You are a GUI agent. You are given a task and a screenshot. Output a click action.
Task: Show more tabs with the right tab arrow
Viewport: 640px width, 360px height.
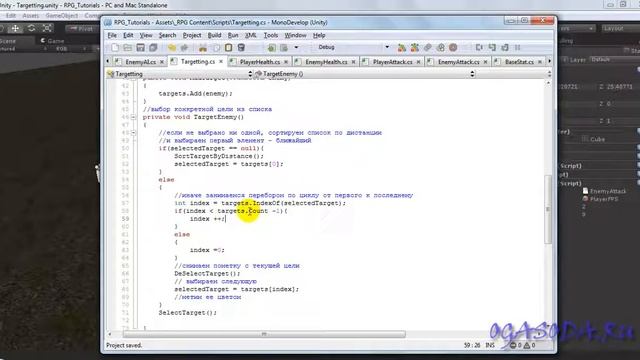550,61
